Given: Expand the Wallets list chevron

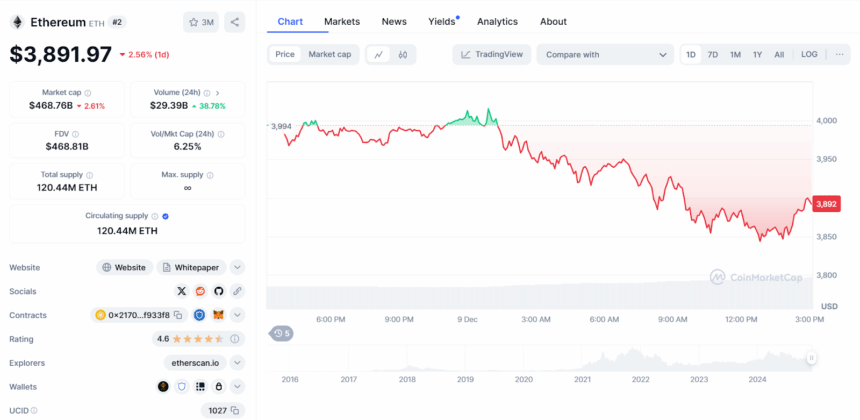Looking at the screenshot, I should [237, 387].
